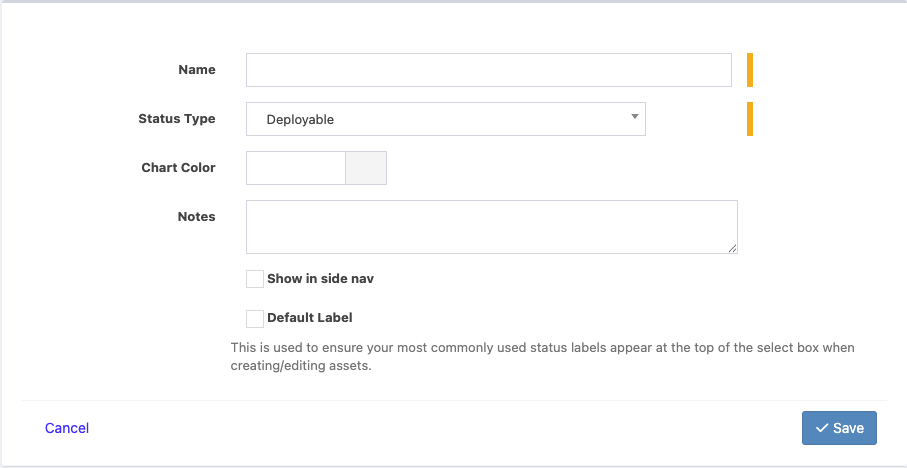Open the Status Type dropdown showing Deployable
The width and height of the screenshot is (907, 468).
coord(445,119)
